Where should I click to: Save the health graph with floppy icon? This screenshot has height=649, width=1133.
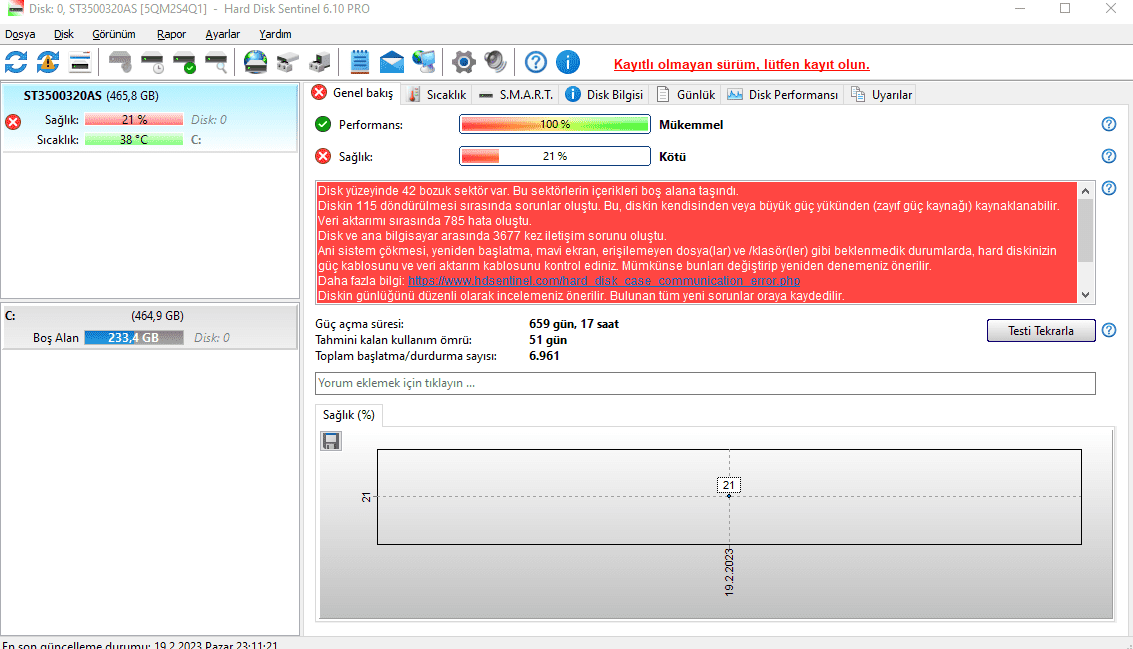pos(331,441)
